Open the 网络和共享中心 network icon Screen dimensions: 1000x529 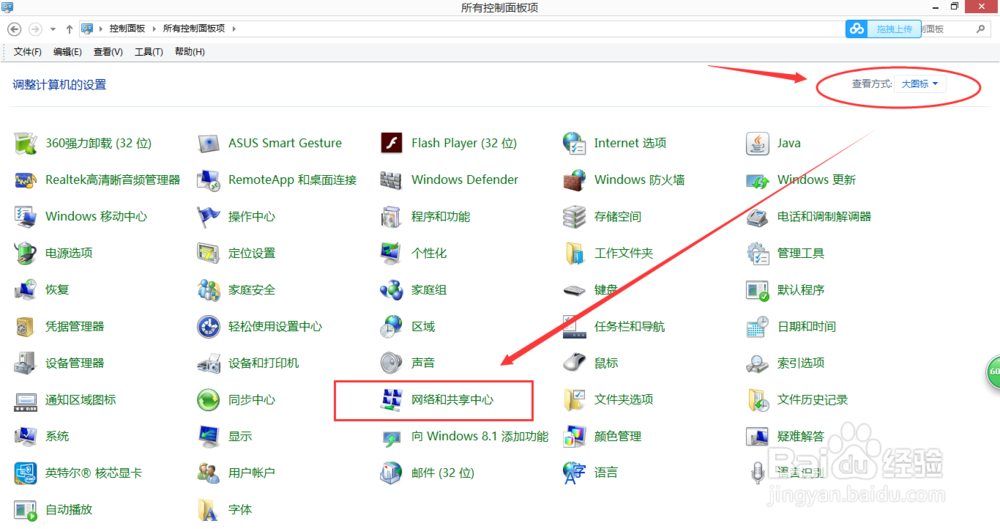tap(391, 400)
